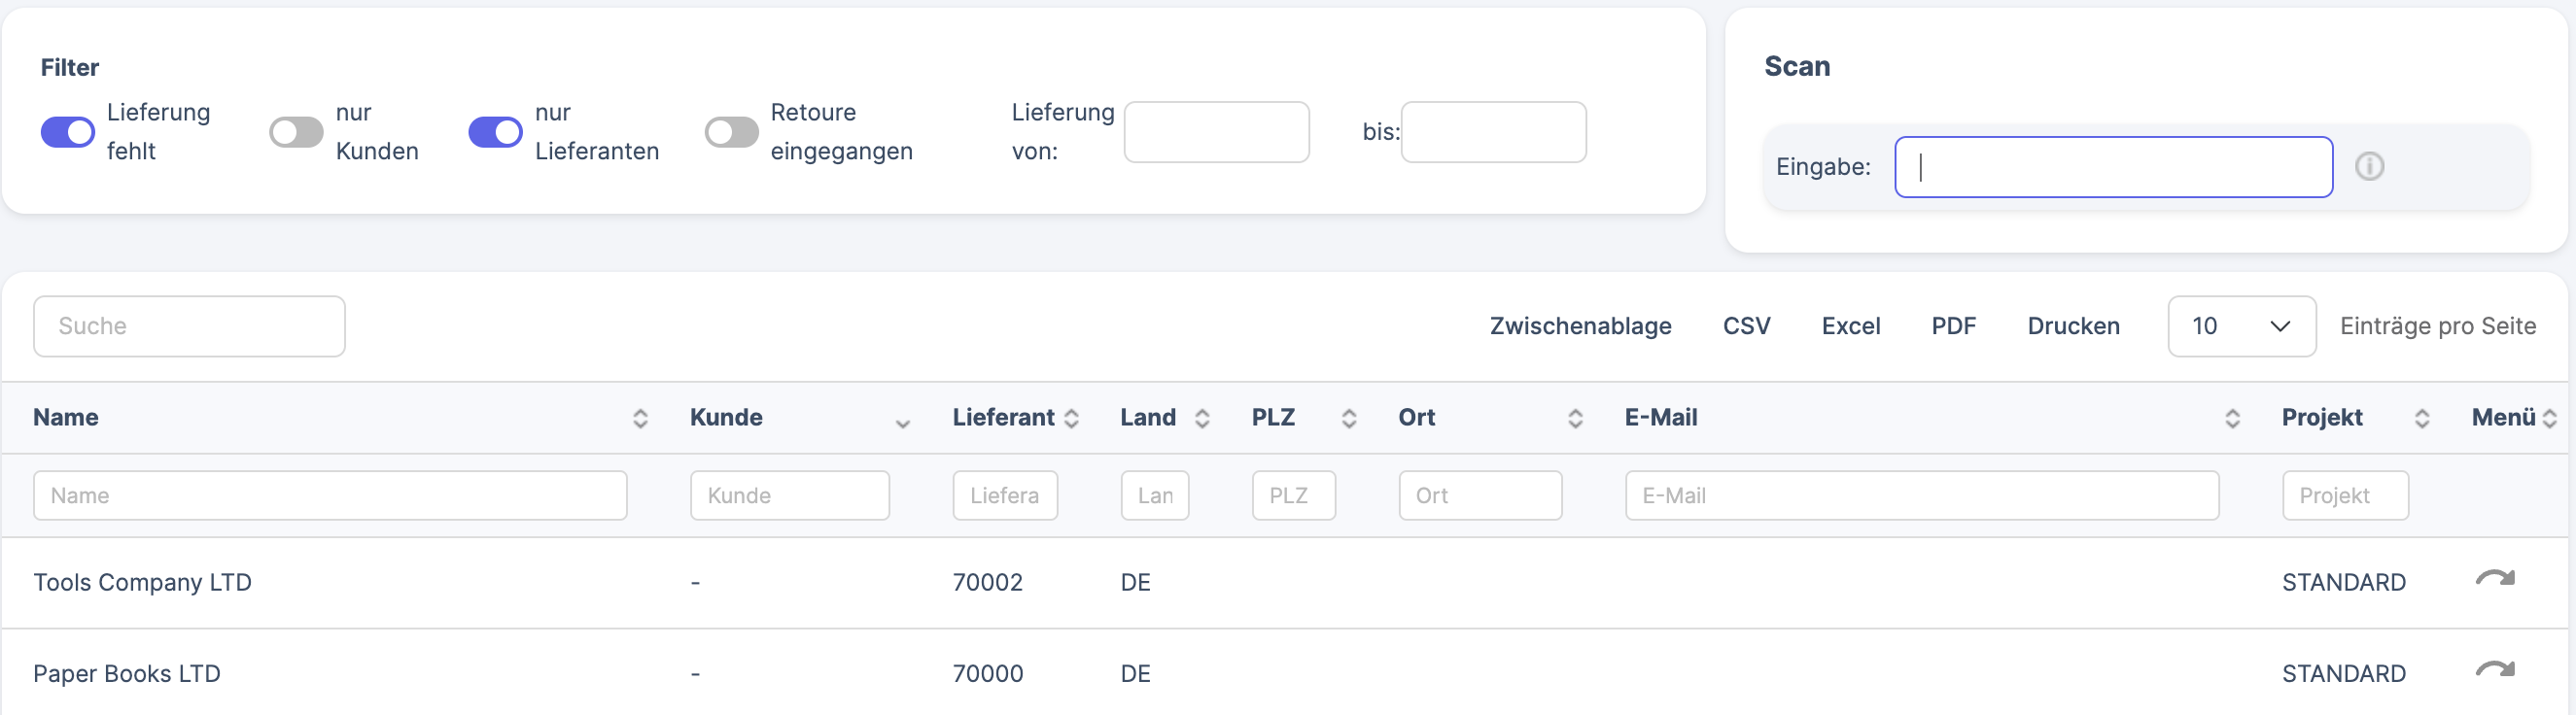
Task: Click the info icon next to Eingabe
Action: click(2369, 166)
